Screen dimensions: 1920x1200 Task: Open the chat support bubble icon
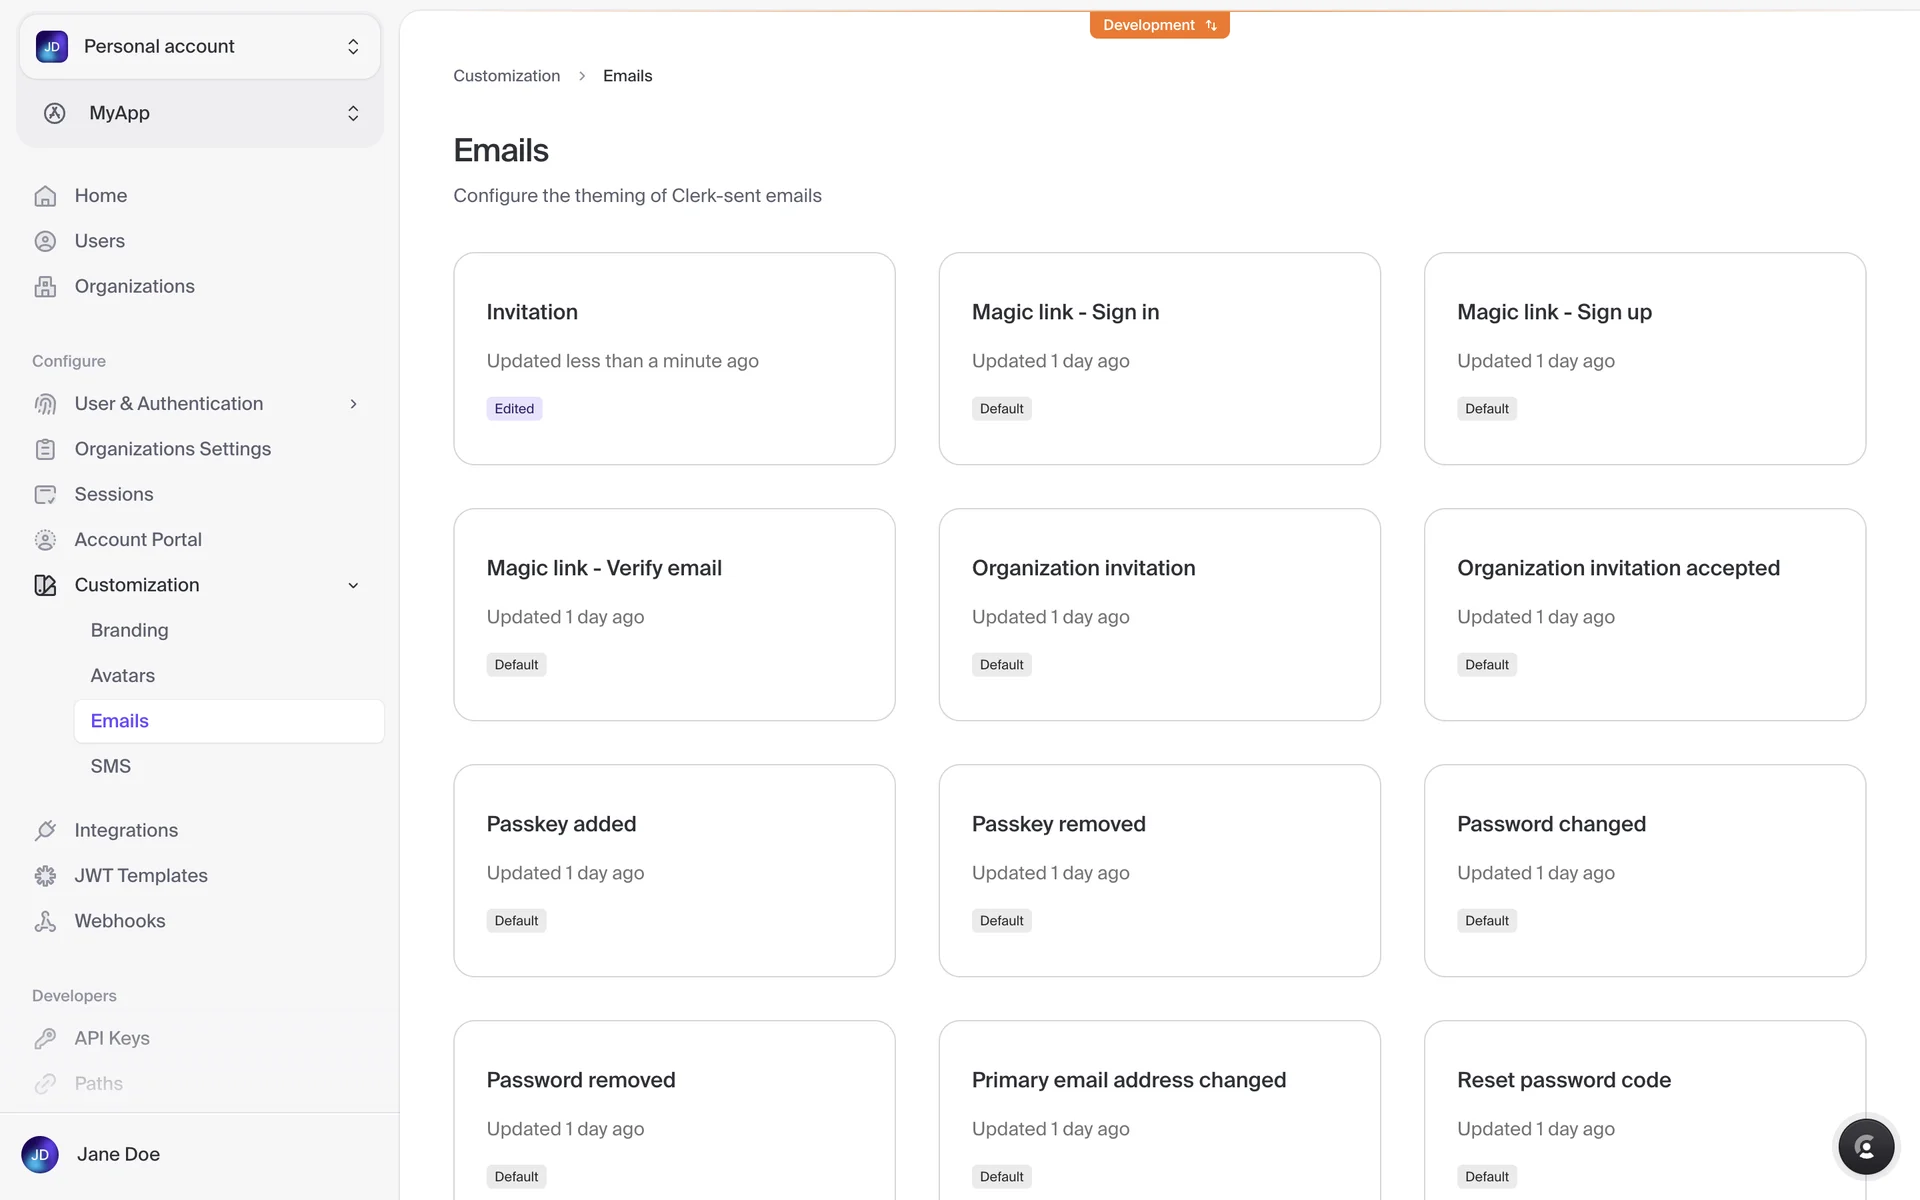[1865, 1147]
